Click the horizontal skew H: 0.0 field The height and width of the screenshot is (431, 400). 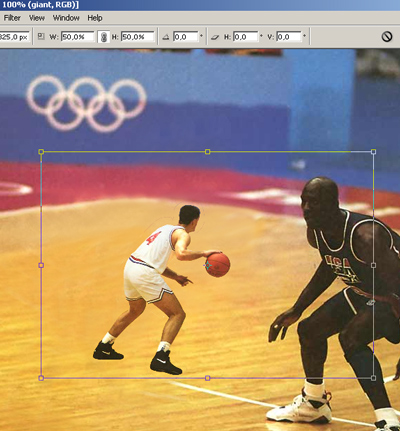pyautogui.click(x=245, y=37)
